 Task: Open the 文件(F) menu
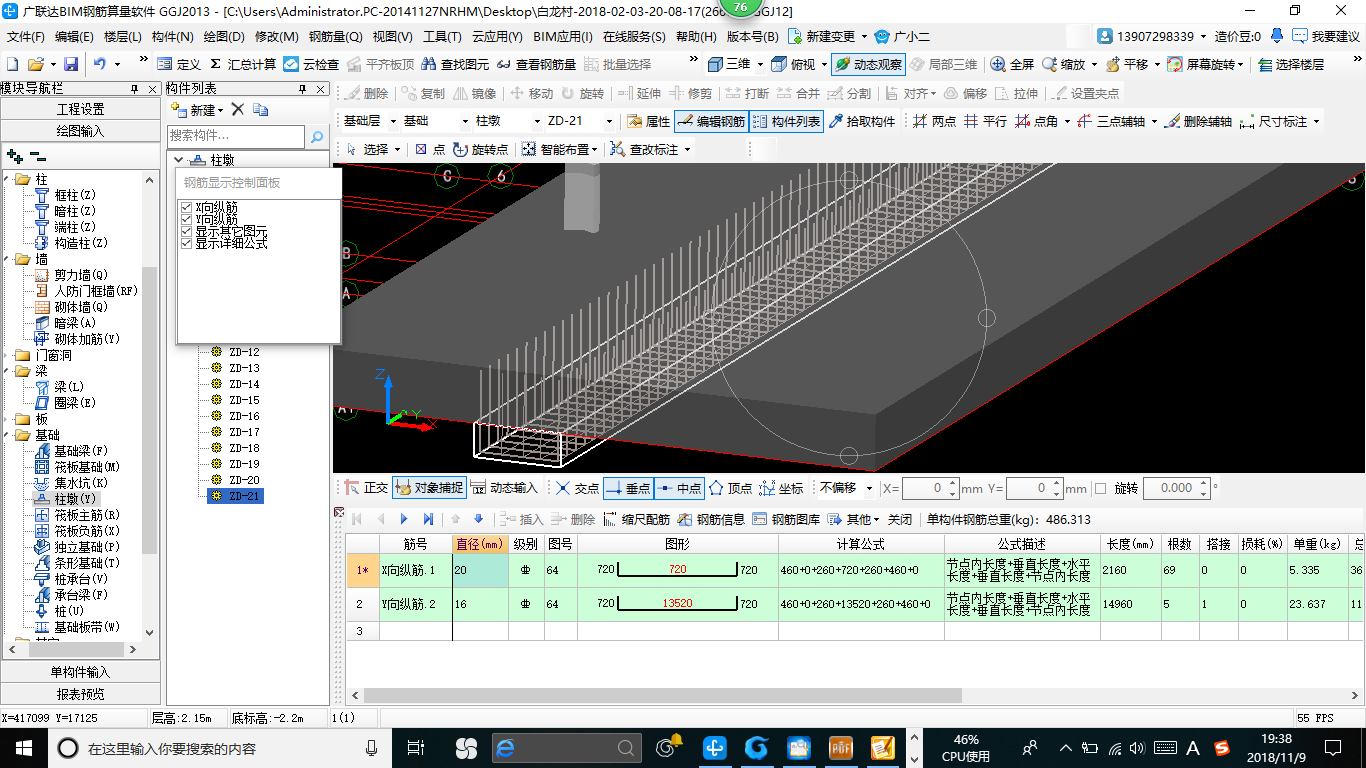(x=26, y=37)
